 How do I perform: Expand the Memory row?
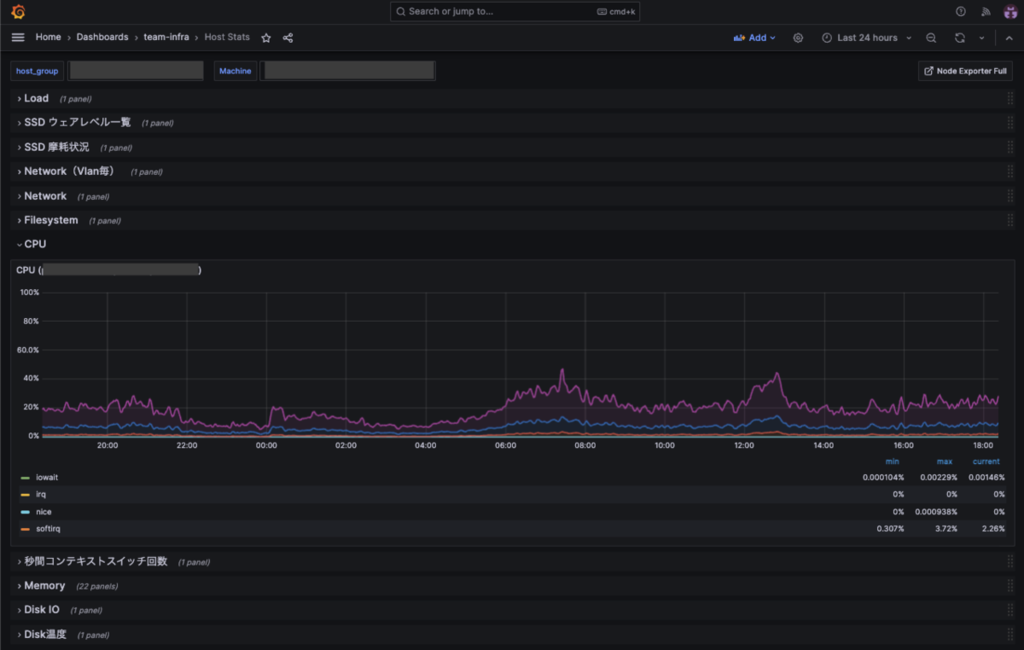[44, 586]
